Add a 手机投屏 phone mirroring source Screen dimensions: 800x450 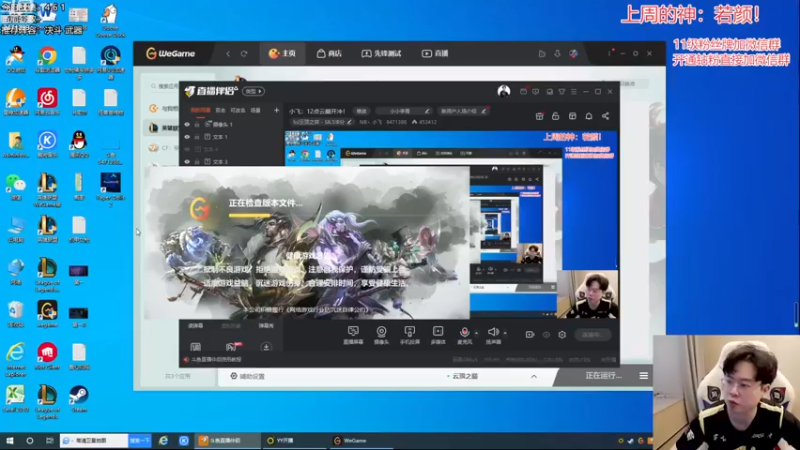409,335
